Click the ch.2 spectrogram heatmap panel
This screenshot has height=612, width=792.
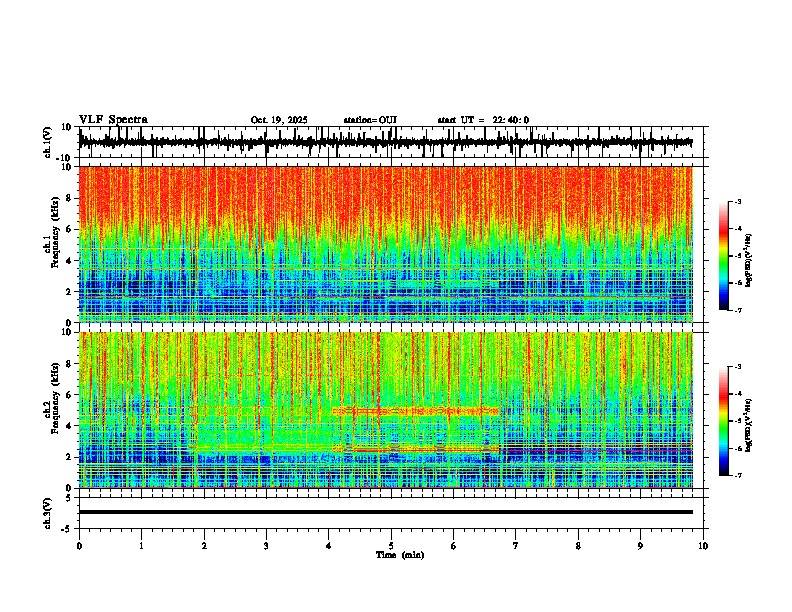click(385, 410)
